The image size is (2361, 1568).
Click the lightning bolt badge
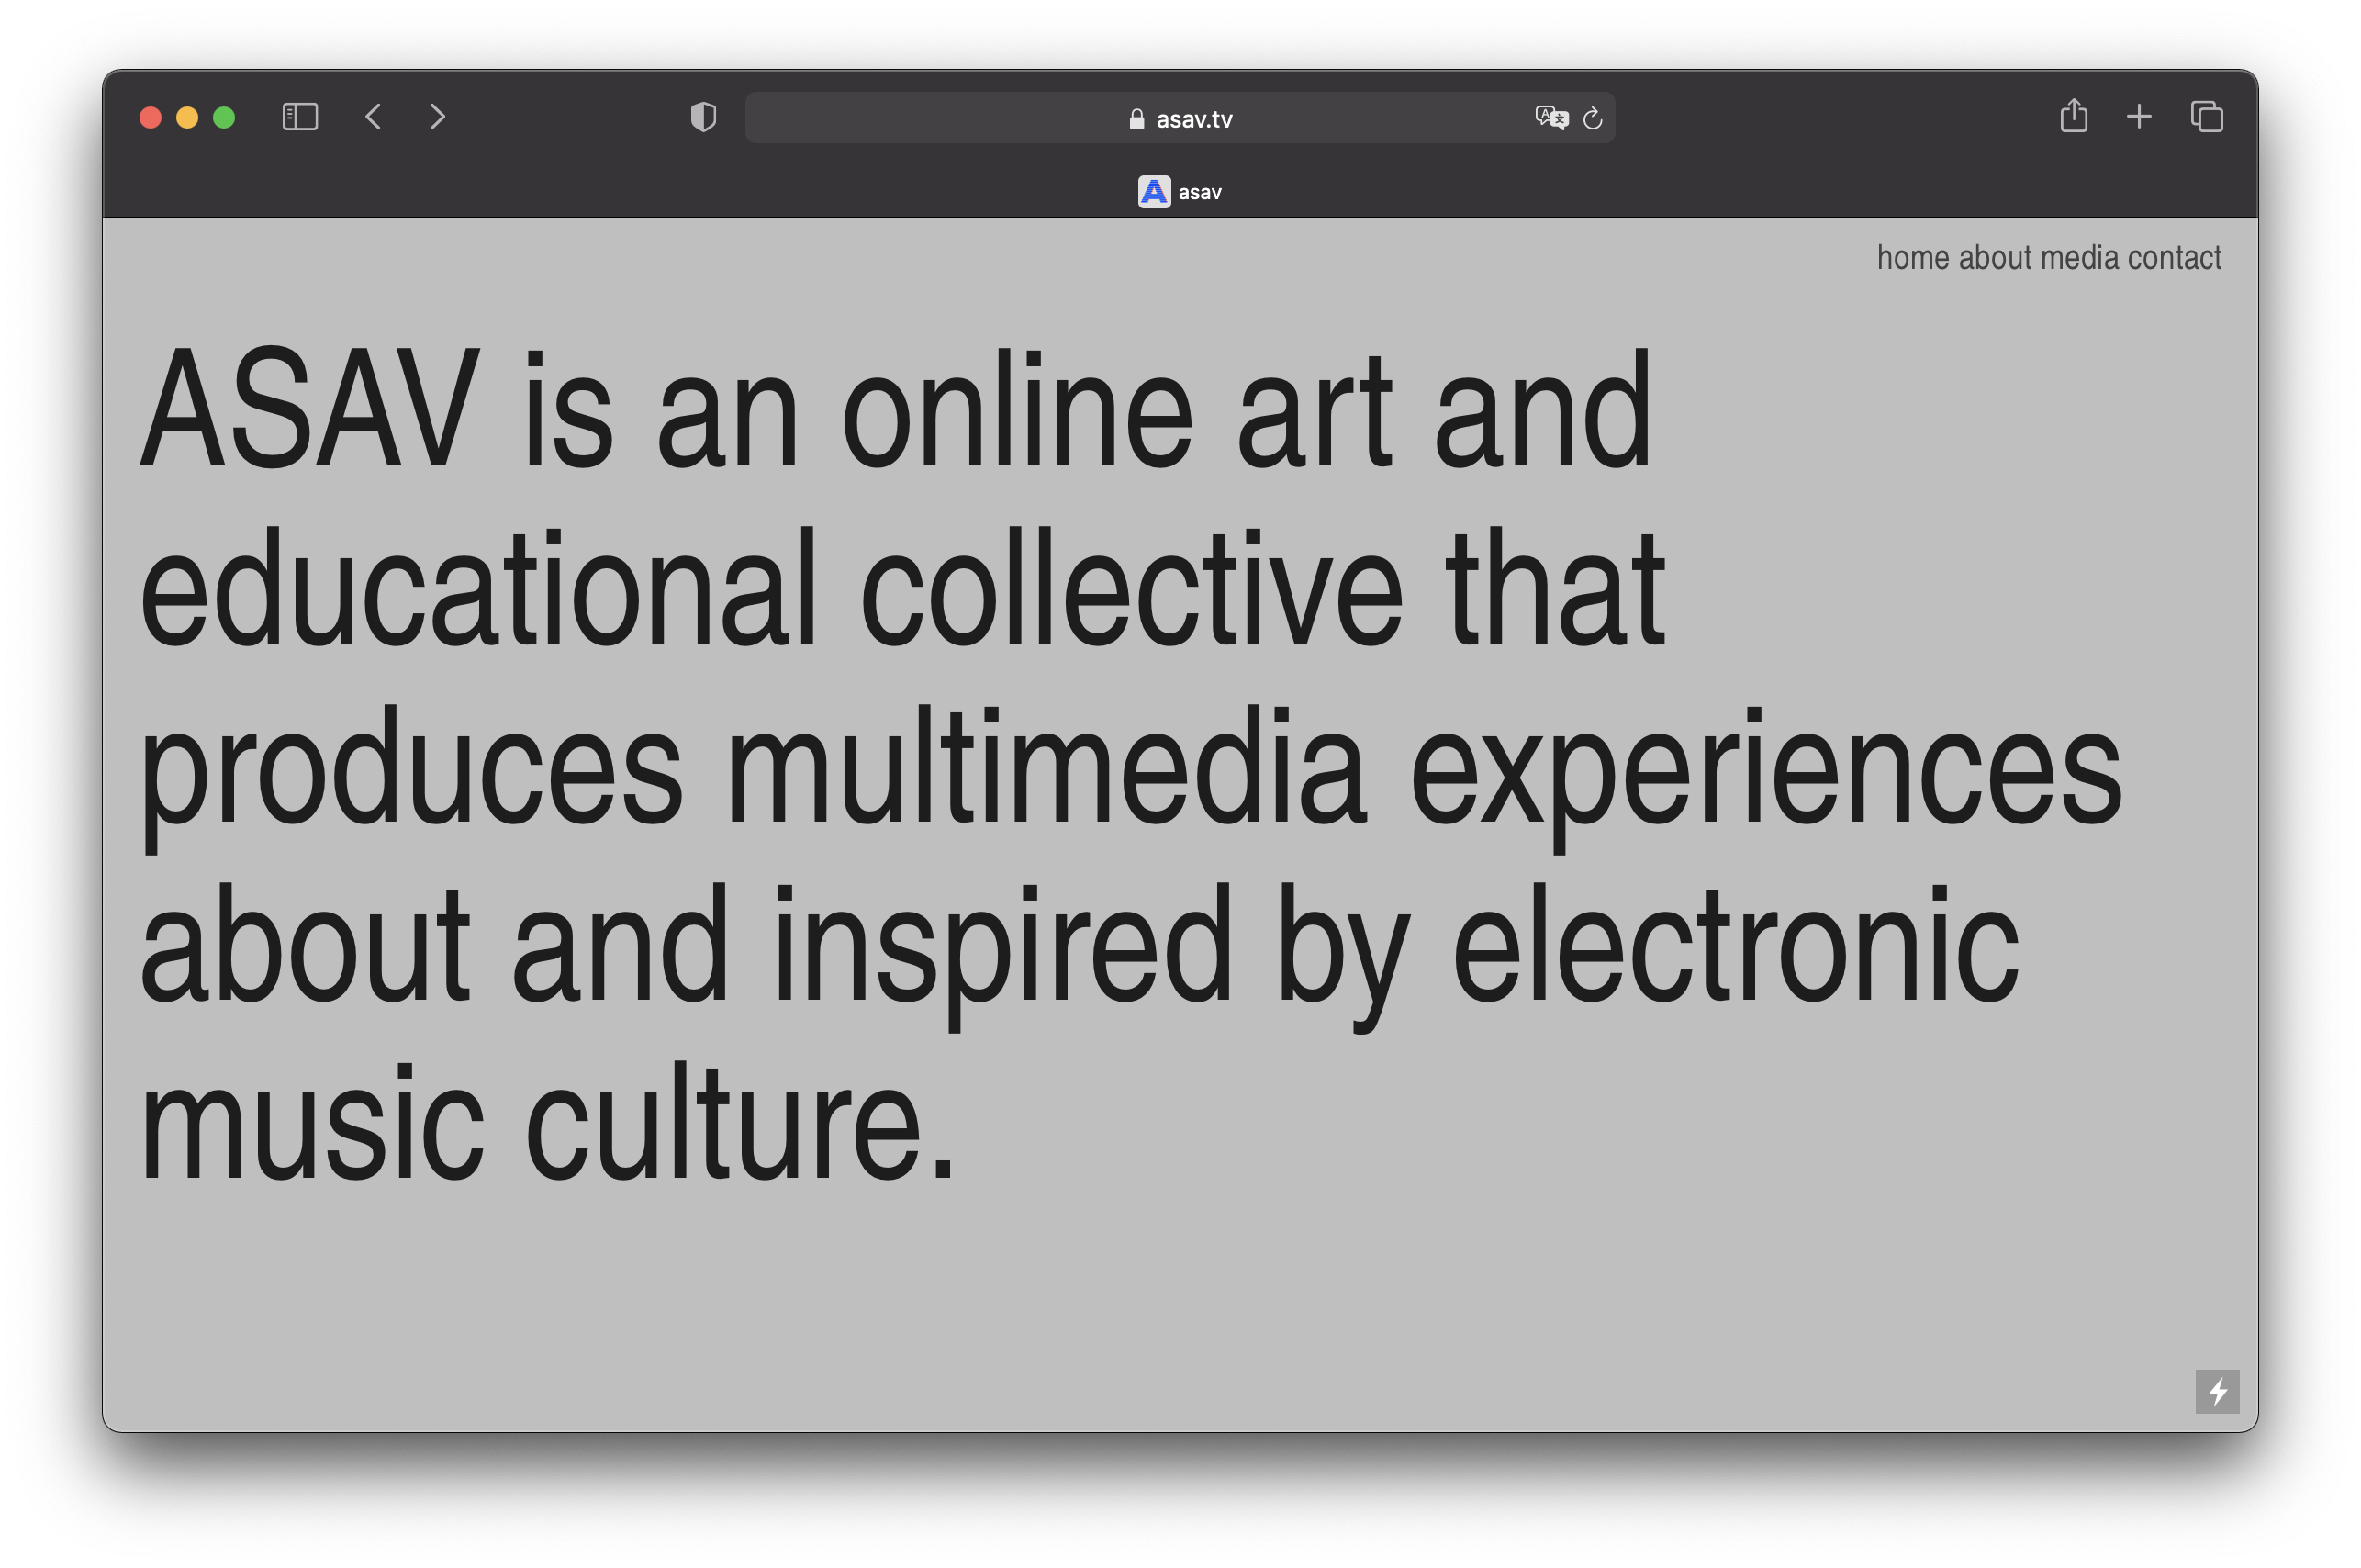[x=2216, y=1391]
